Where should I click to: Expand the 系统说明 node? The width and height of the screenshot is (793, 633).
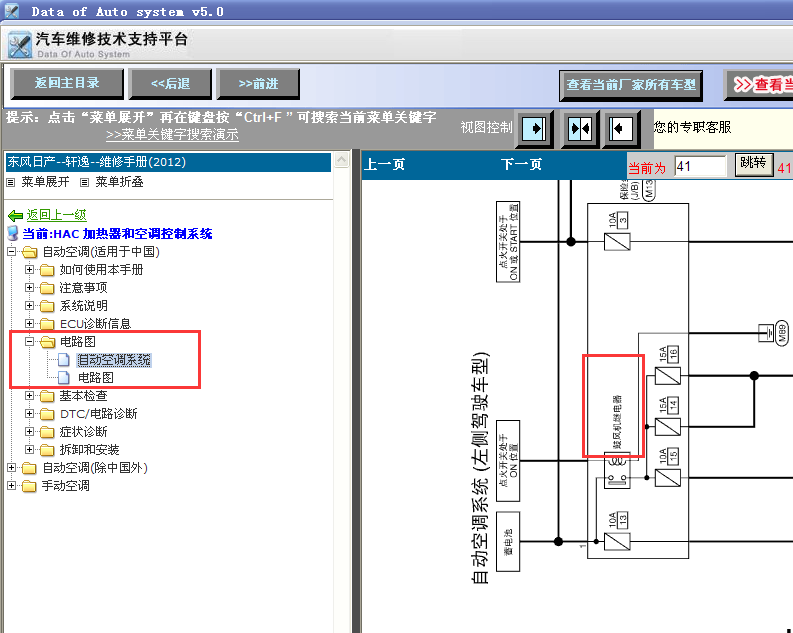(29, 305)
